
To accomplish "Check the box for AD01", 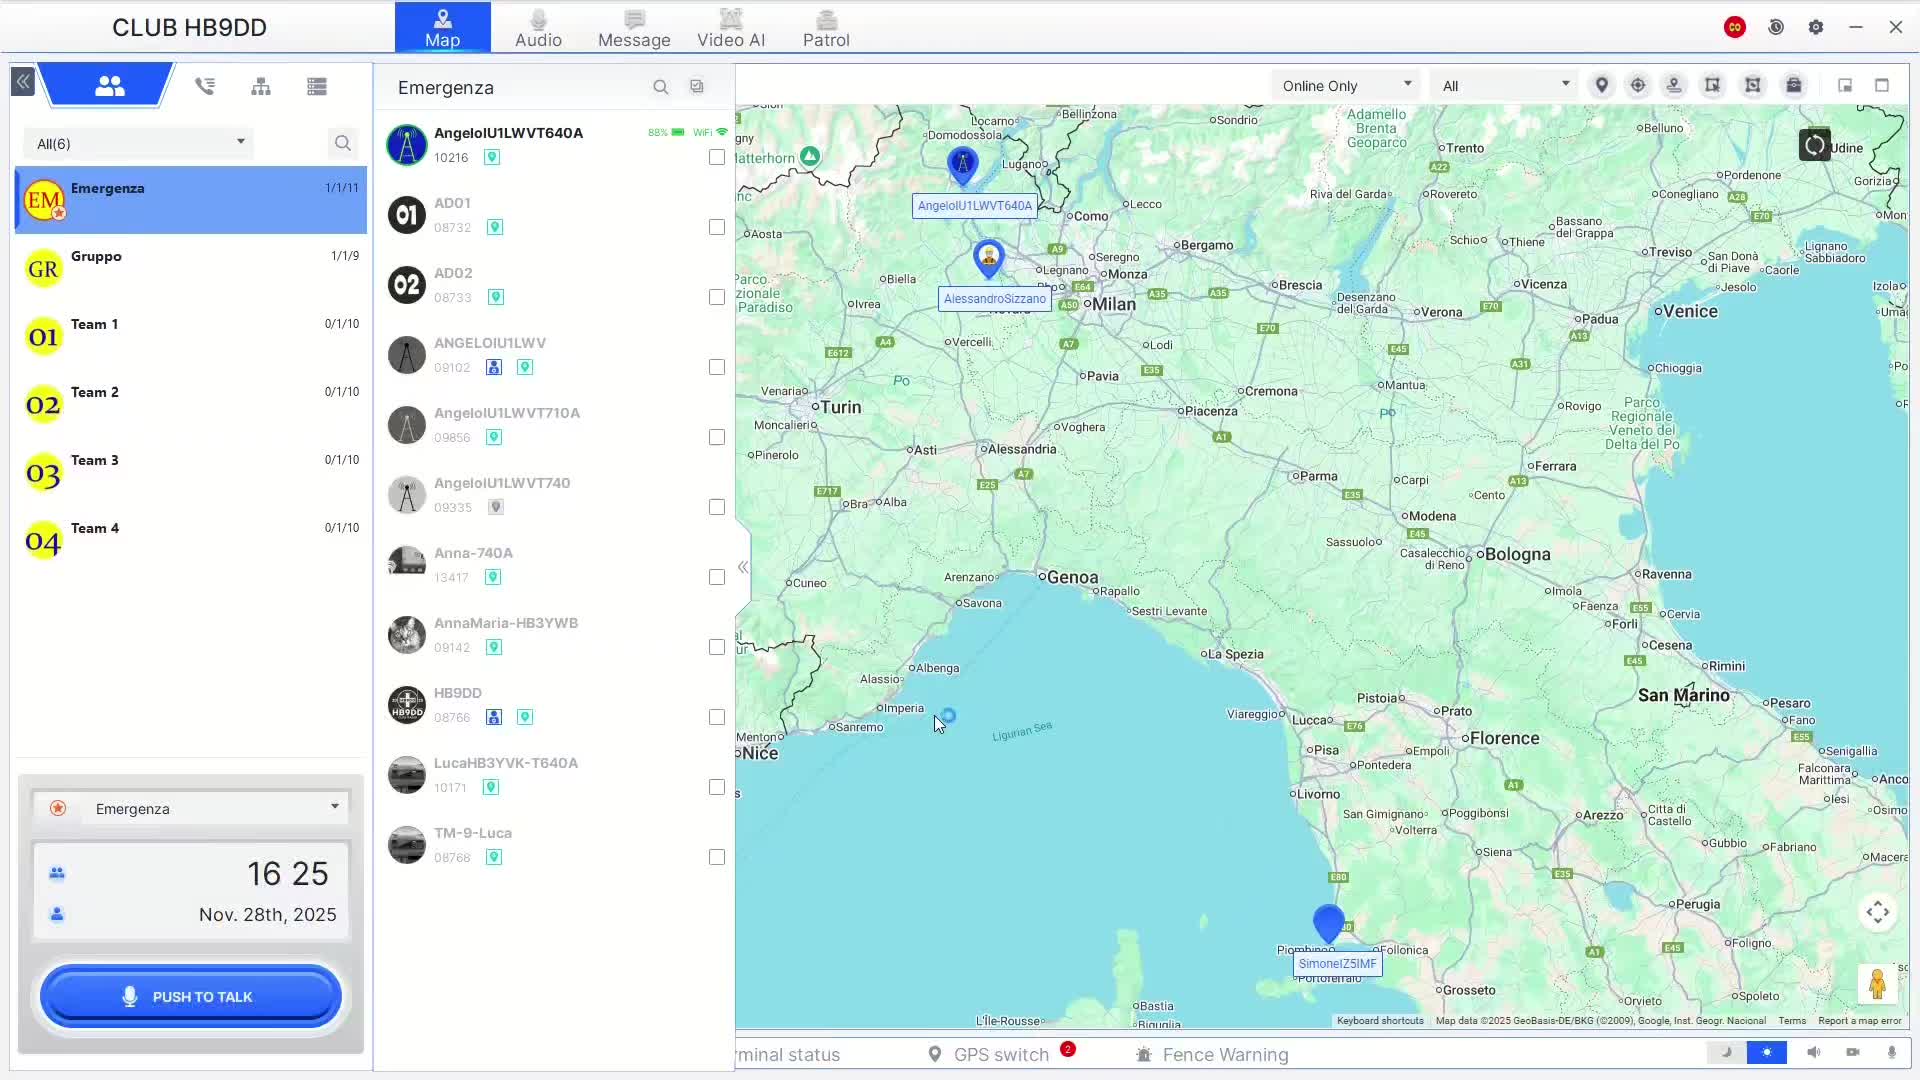I will pos(717,227).
